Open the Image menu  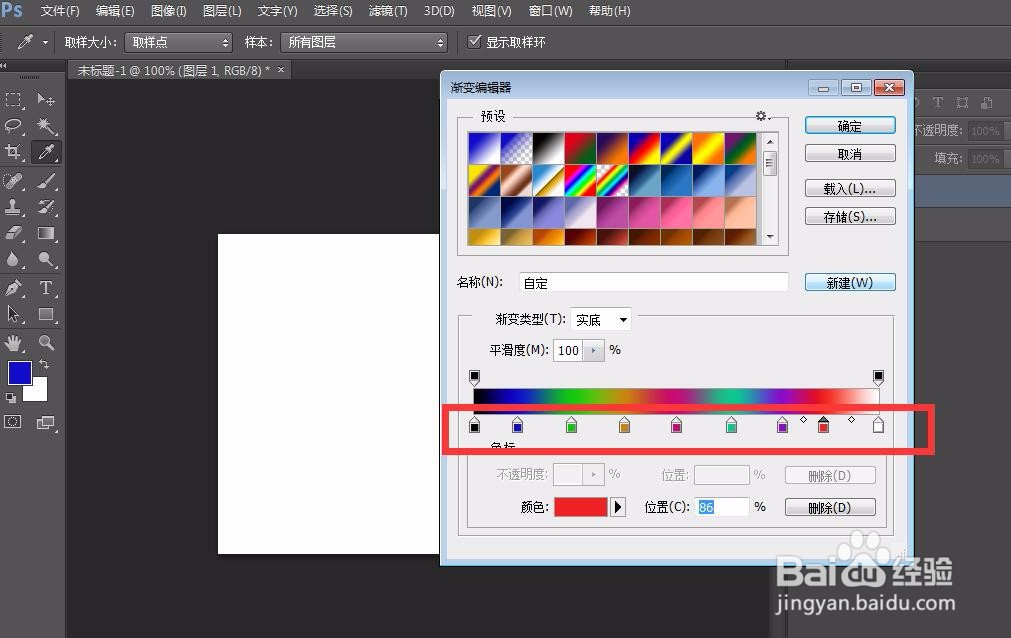tap(168, 11)
